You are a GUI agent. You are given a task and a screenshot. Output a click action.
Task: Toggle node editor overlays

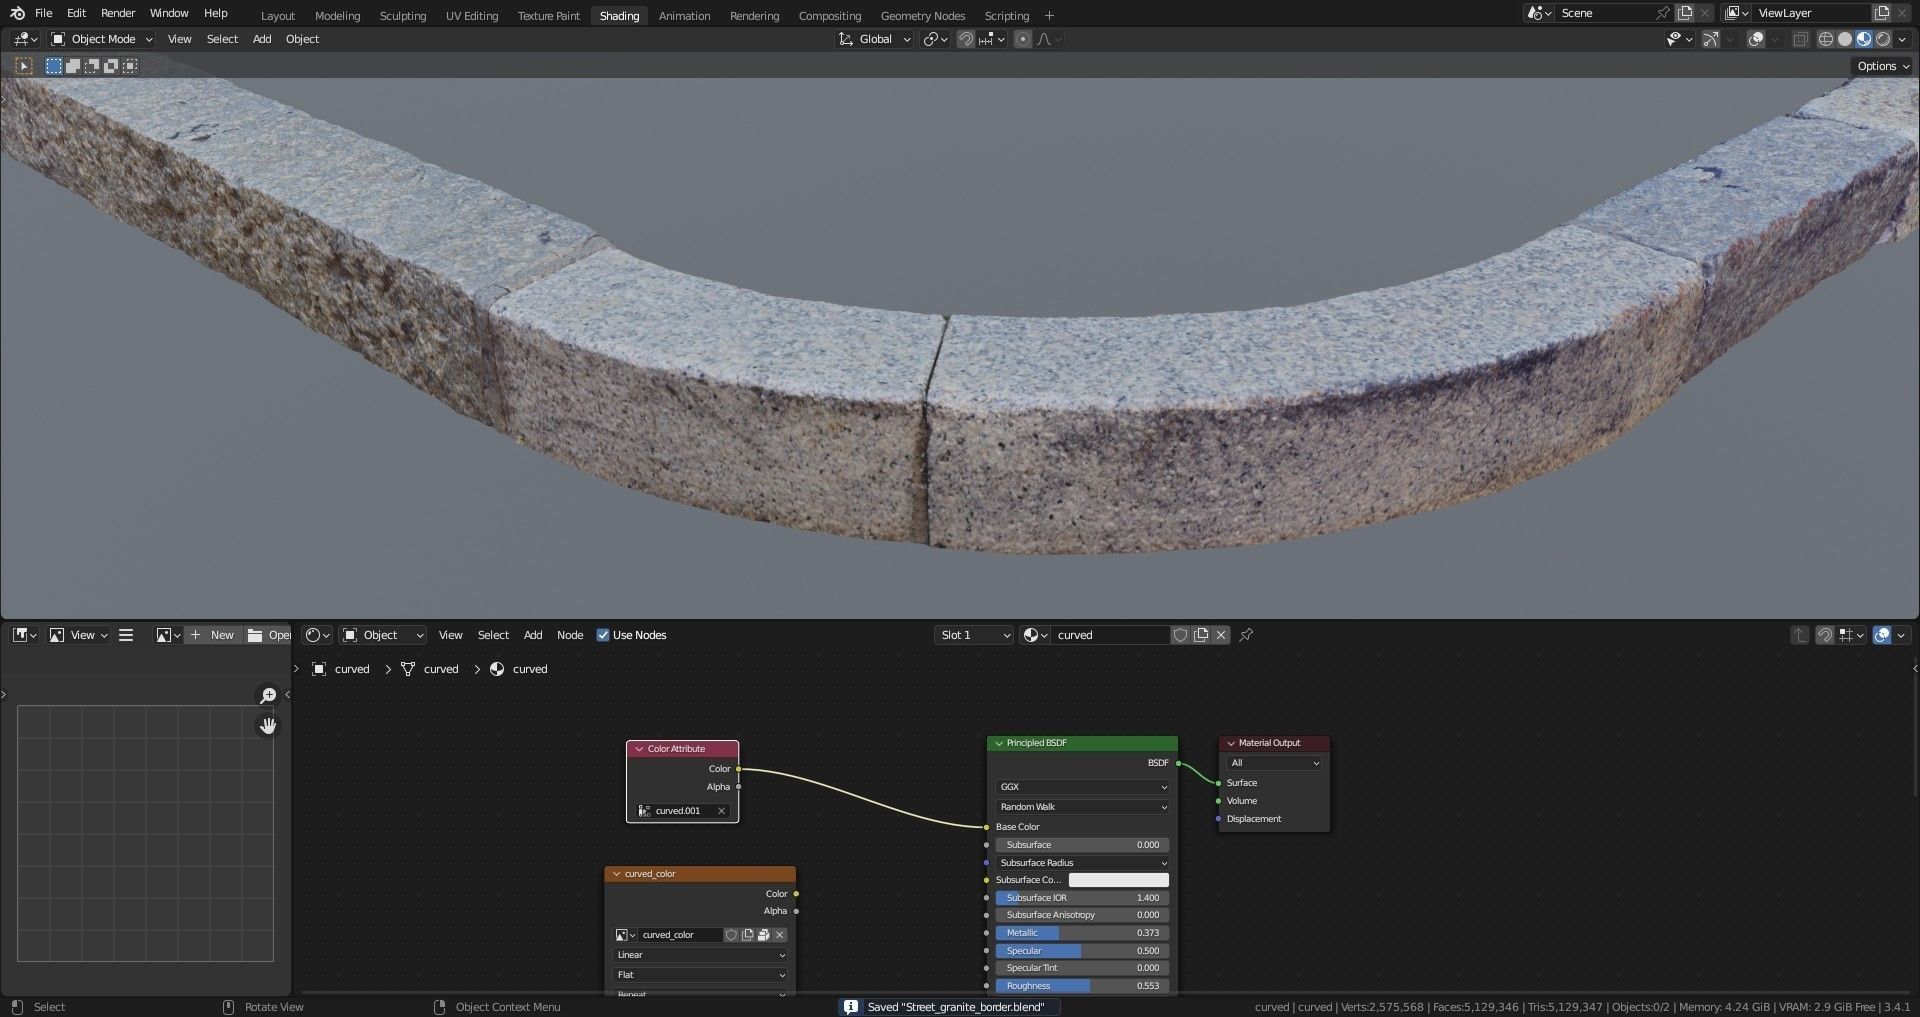pyautogui.click(x=1882, y=635)
